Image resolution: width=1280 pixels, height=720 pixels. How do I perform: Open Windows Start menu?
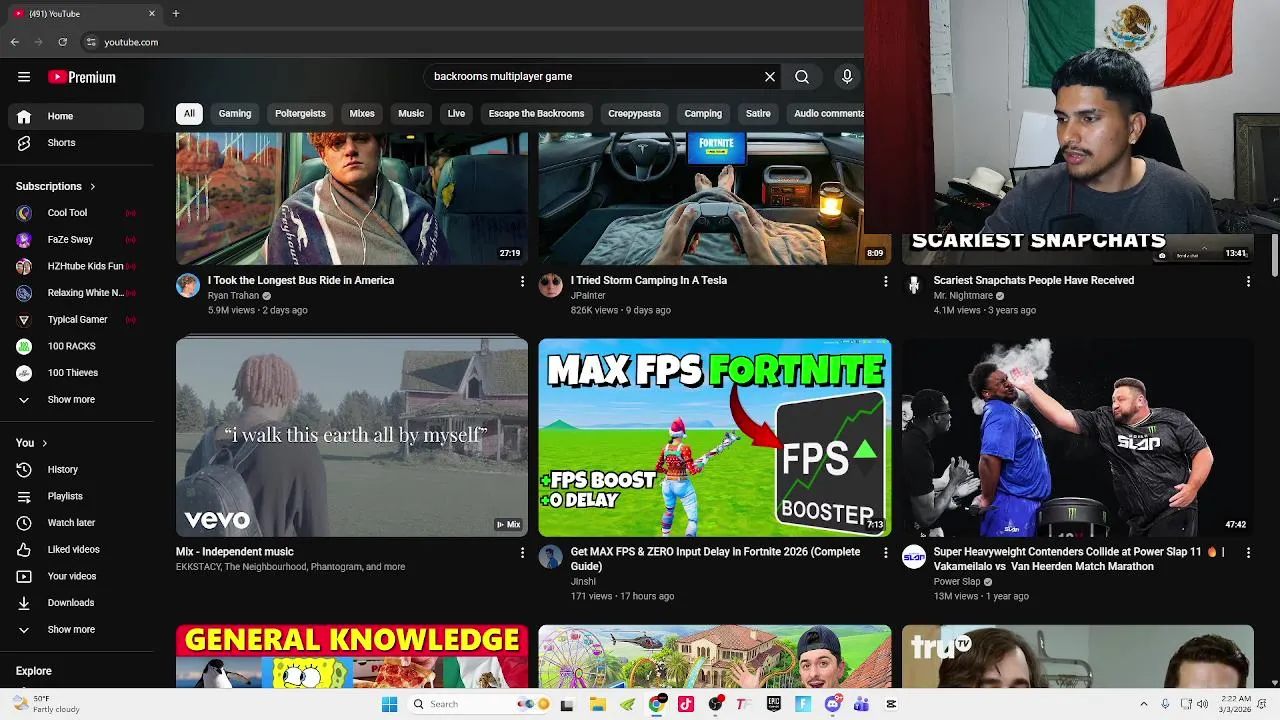coord(389,704)
